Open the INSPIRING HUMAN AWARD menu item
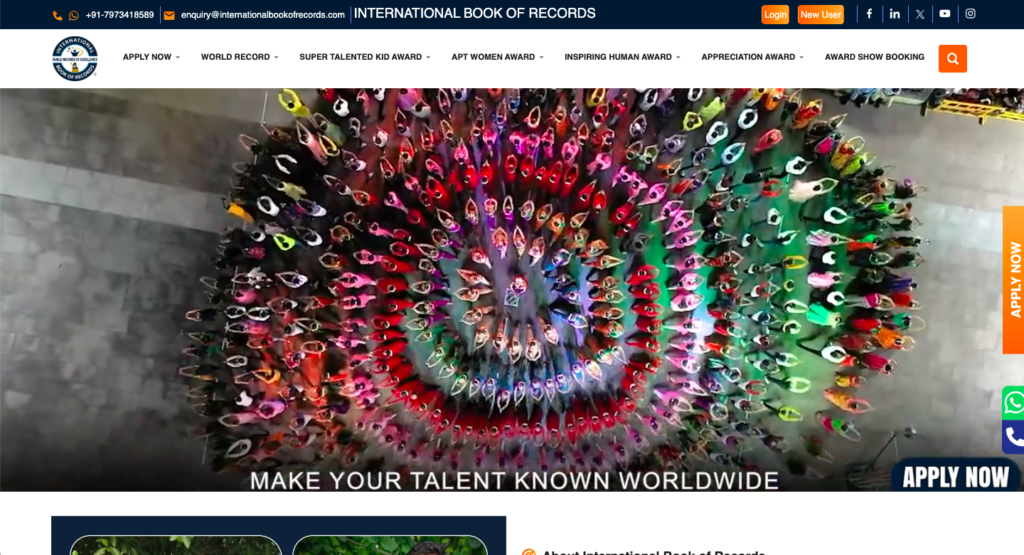The width and height of the screenshot is (1024, 555). click(x=618, y=57)
